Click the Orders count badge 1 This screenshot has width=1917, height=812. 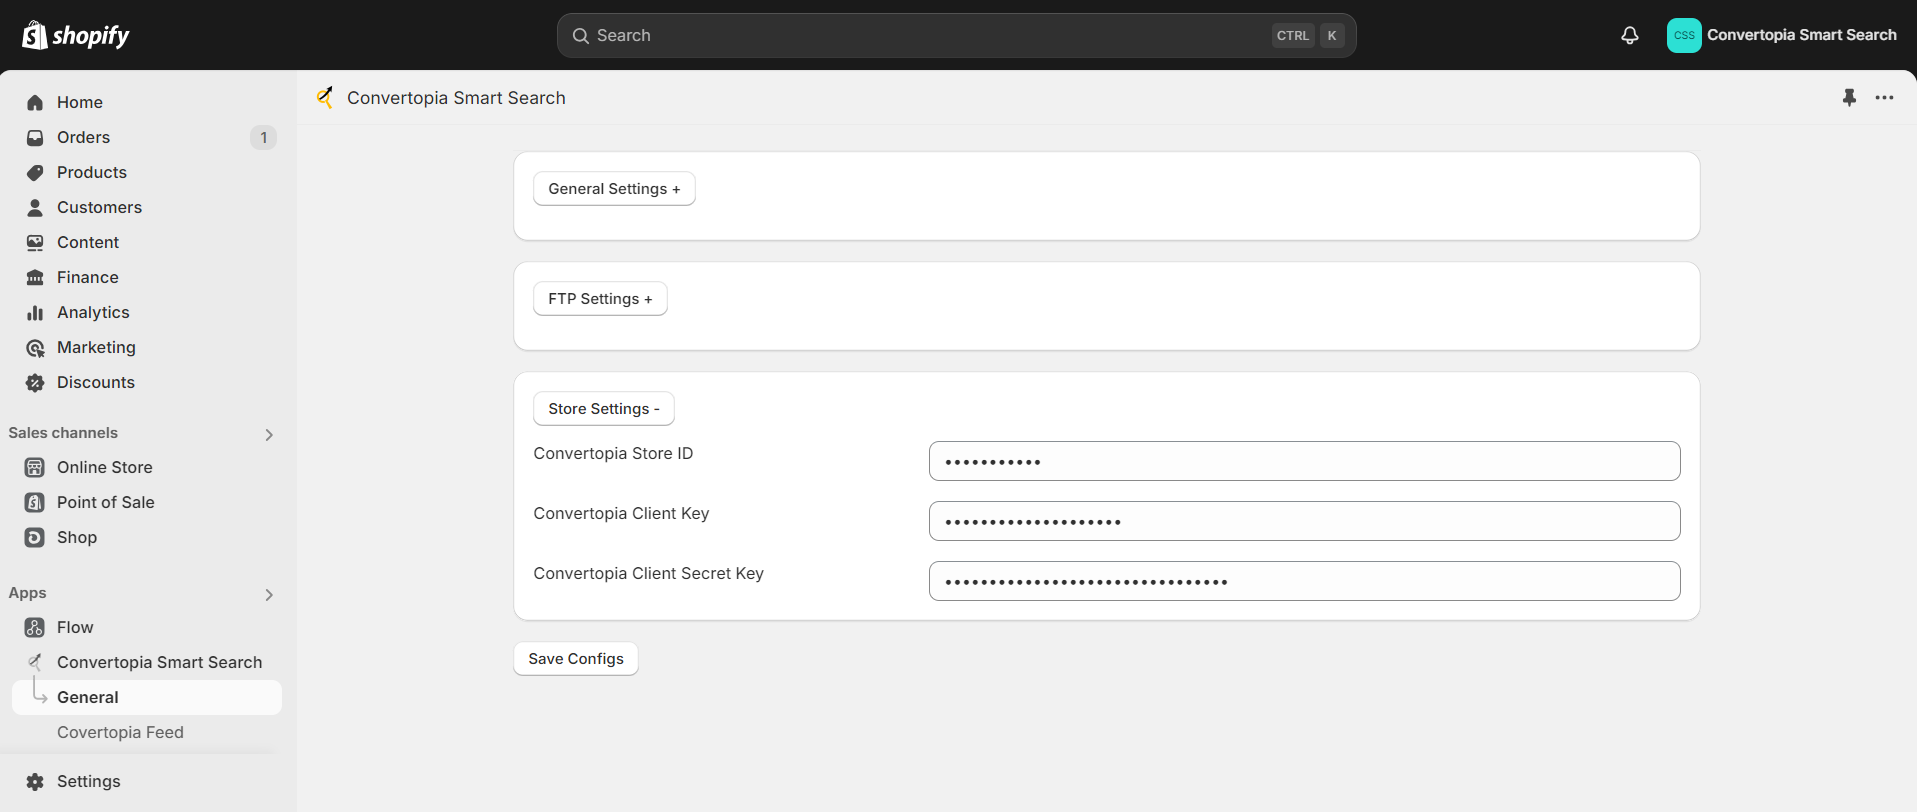click(x=263, y=137)
